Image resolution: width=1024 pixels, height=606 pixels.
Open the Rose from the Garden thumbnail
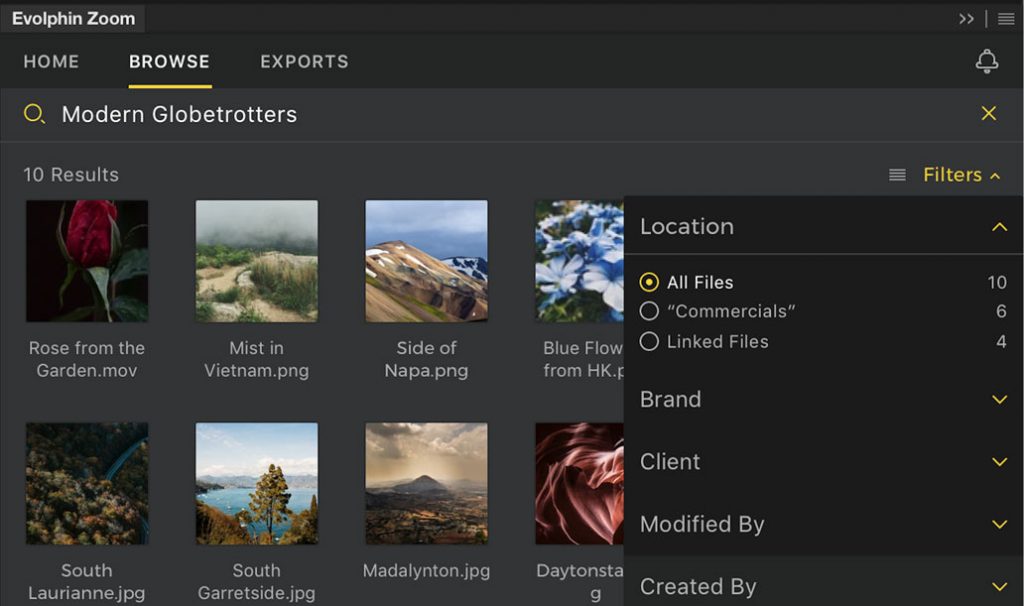(x=87, y=261)
